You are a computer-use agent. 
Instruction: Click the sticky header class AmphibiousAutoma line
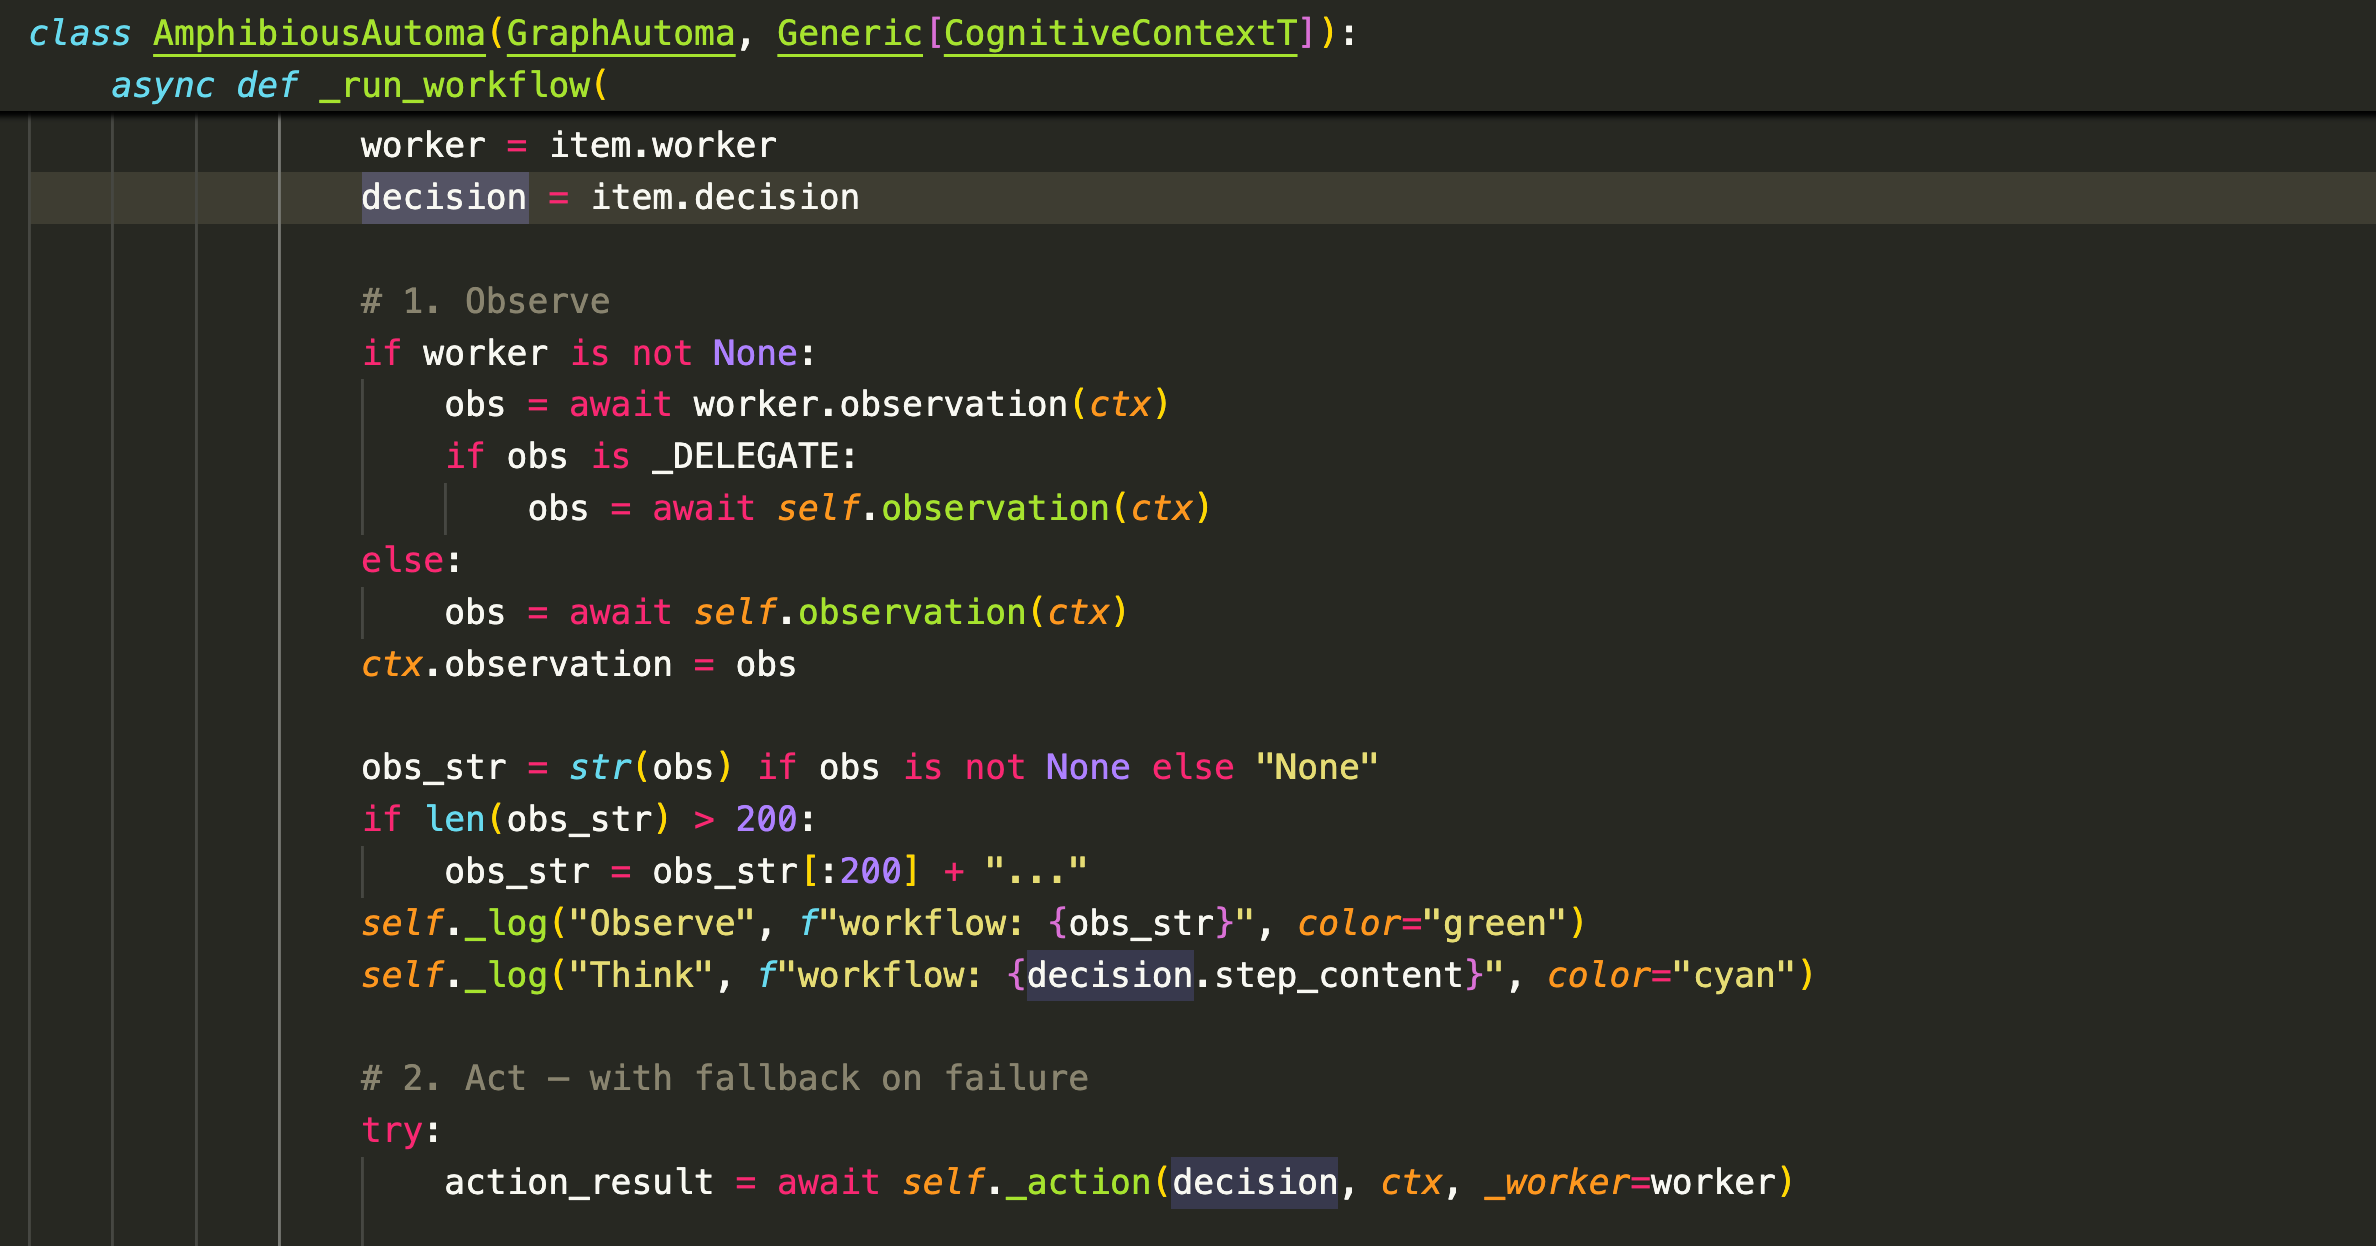click(x=318, y=34)
